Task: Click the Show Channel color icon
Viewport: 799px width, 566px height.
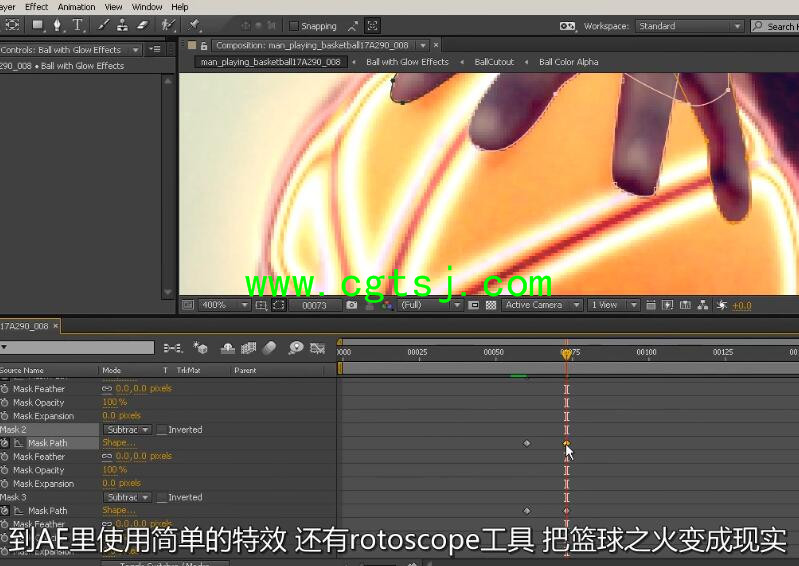Action: [x=387, y=305]
